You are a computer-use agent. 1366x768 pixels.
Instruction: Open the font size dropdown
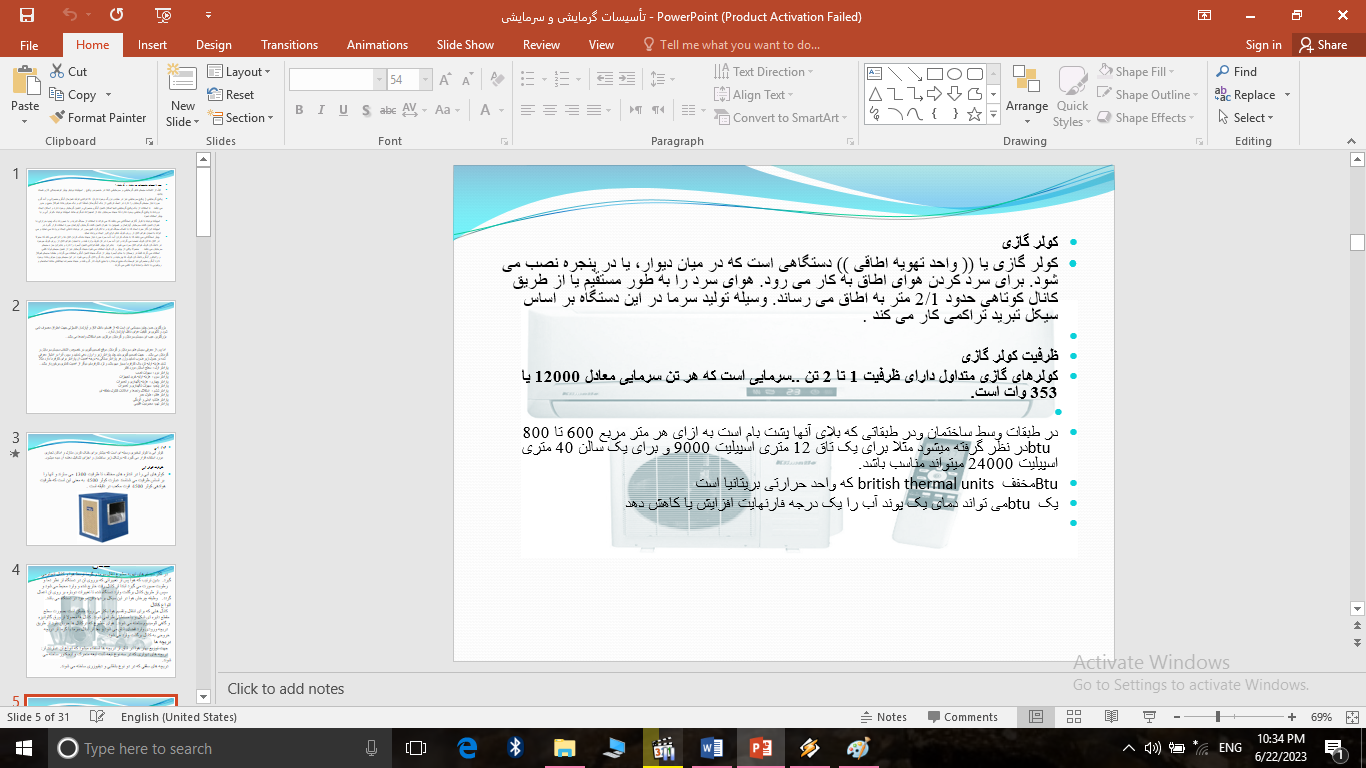(x=425, y=78)
